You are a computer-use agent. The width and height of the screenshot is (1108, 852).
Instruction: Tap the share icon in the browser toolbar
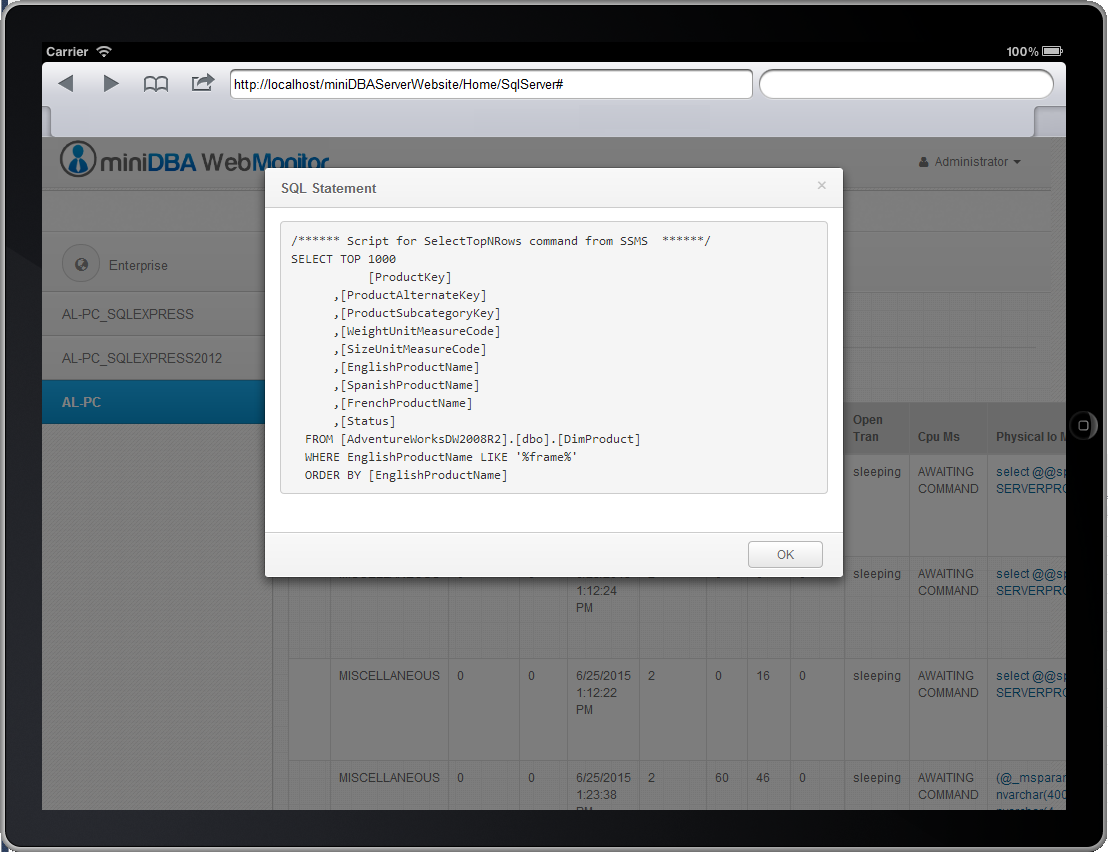click(203, 83)
